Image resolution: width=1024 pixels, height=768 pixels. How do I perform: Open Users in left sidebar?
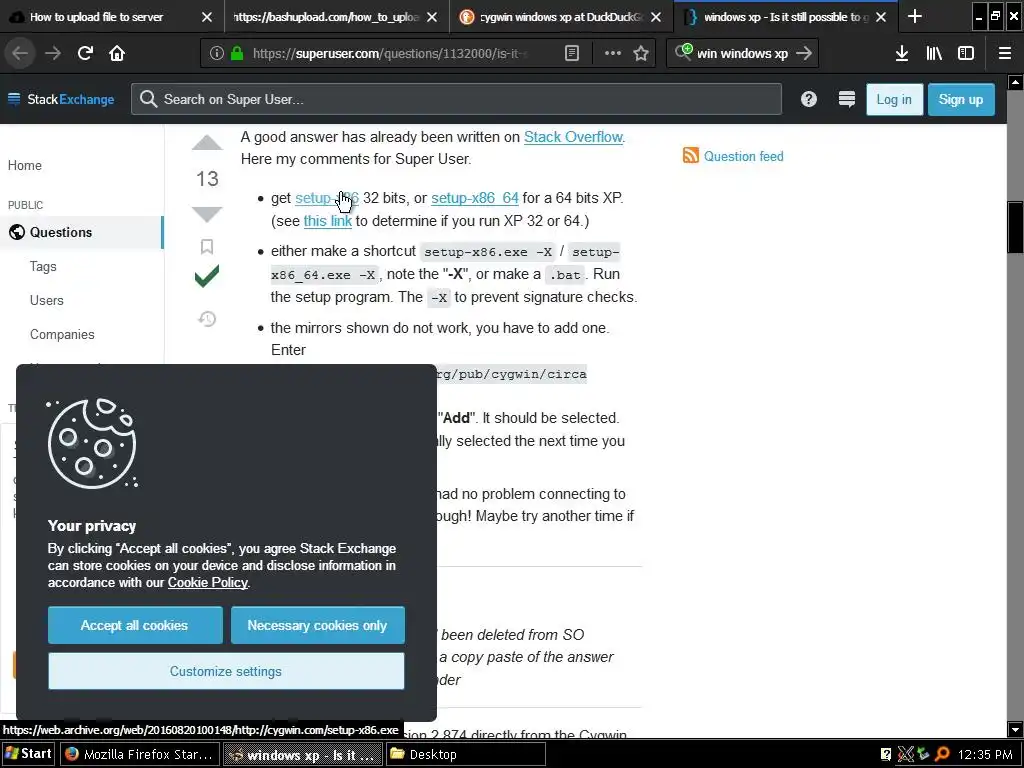46,300
